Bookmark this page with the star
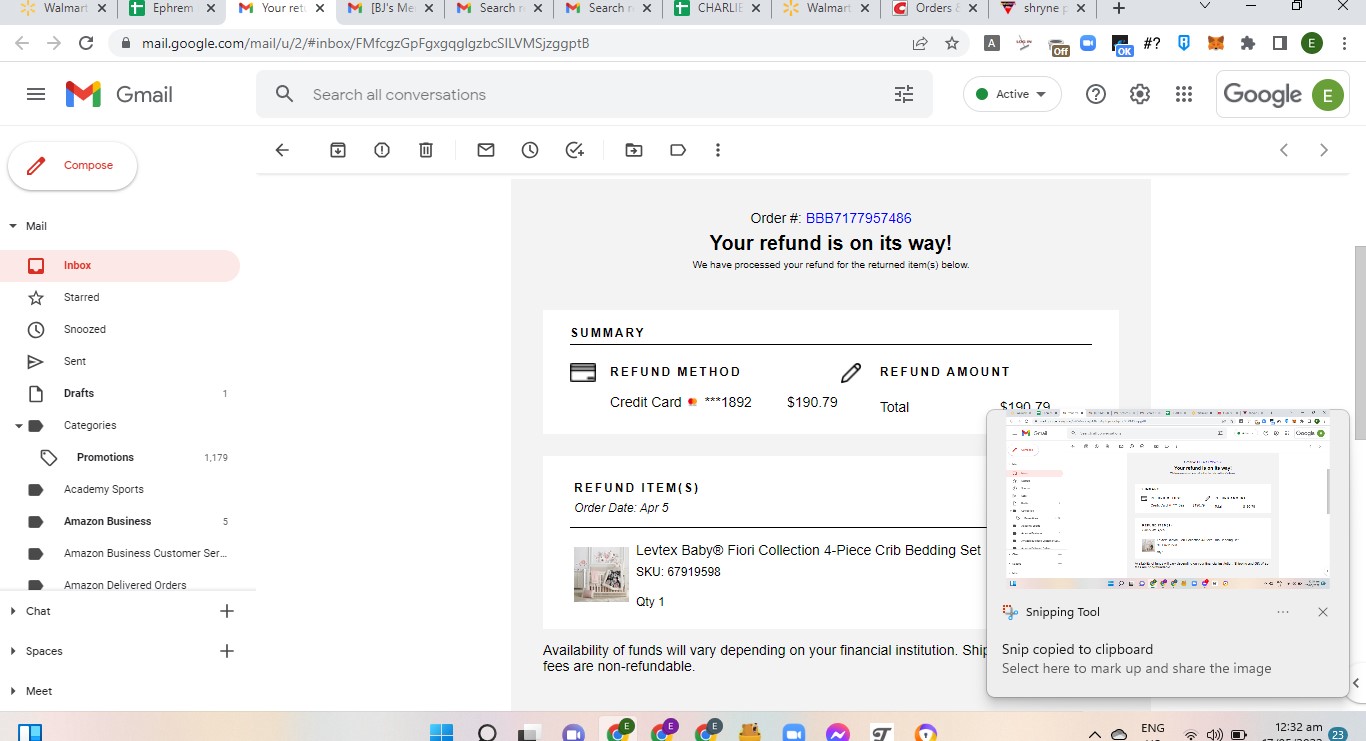This screenshot has height=741, width=1366. (952, 43)
